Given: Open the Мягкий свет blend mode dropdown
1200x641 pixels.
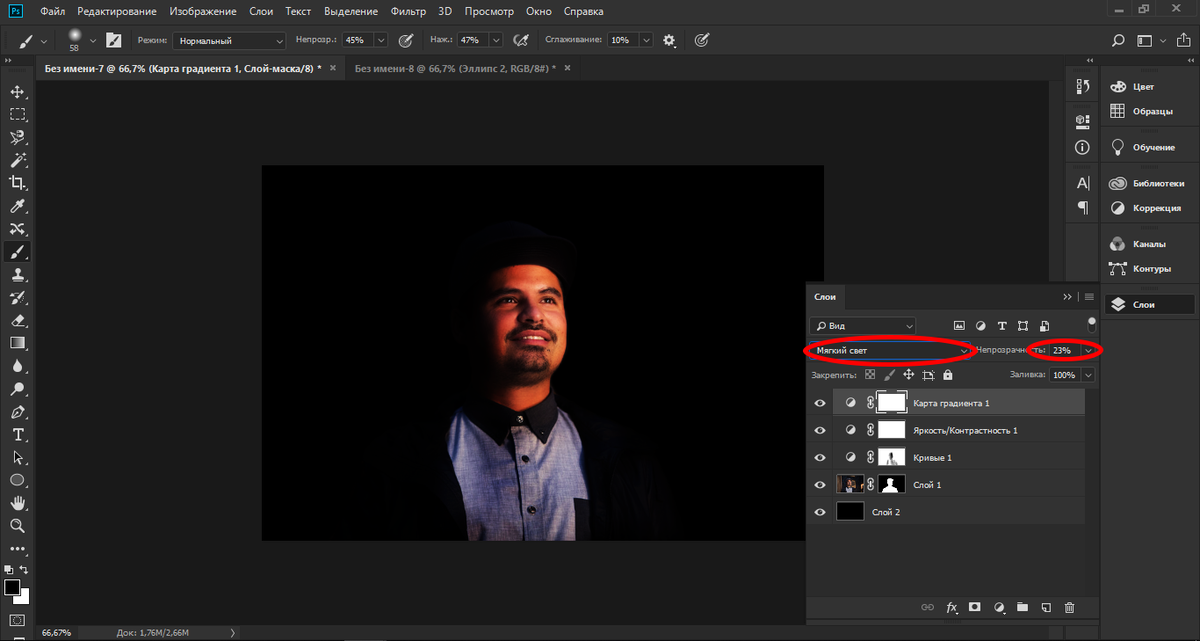Looking at the screenshot, I should click(x=890, y=351).
